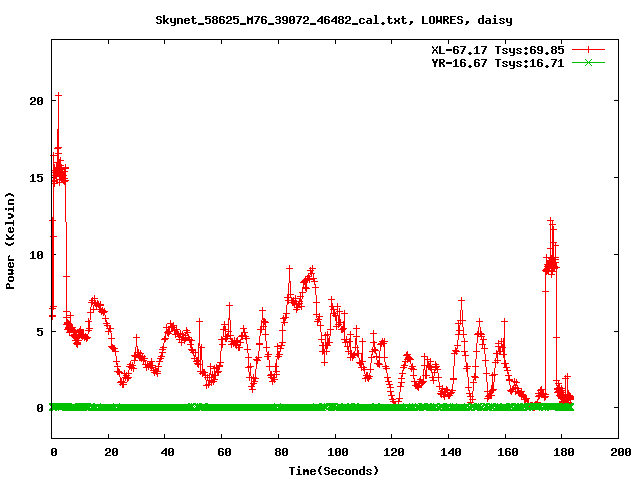This screenshot has width=640, height=480.
Task: Click the red legend line sample
Action: [x=588, y=50]
